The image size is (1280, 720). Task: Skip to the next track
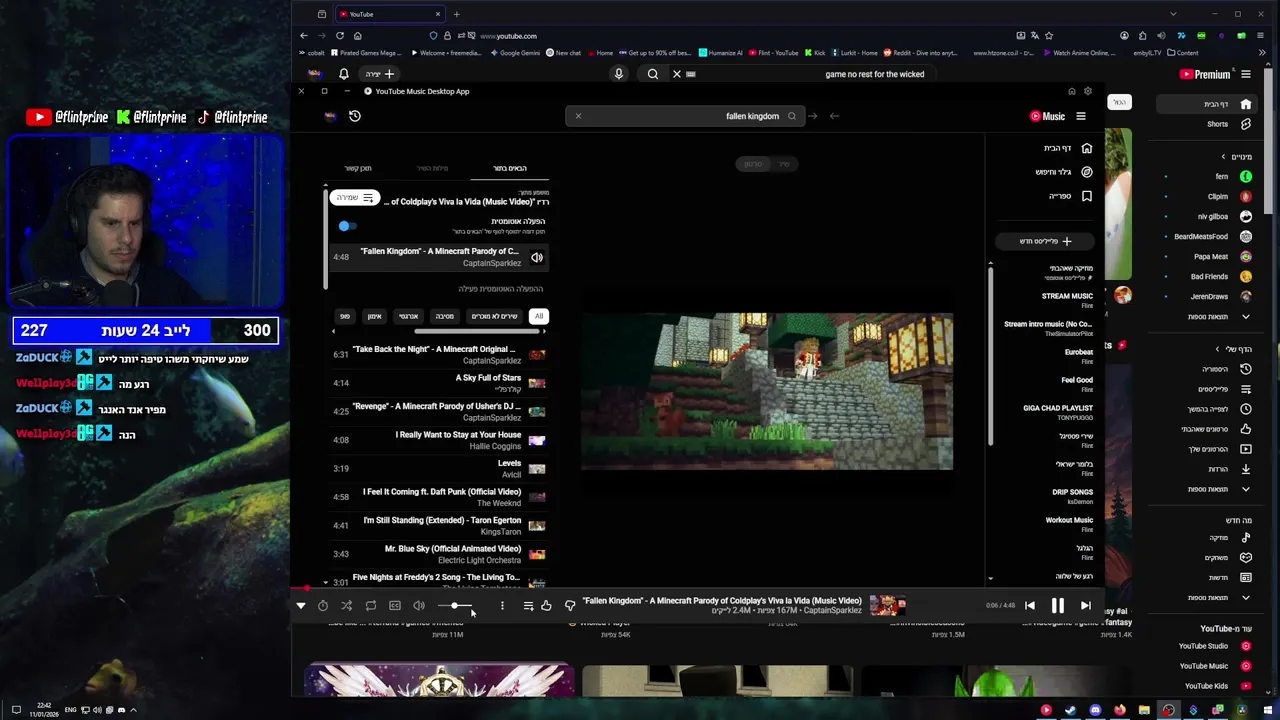pos(1085,605)
